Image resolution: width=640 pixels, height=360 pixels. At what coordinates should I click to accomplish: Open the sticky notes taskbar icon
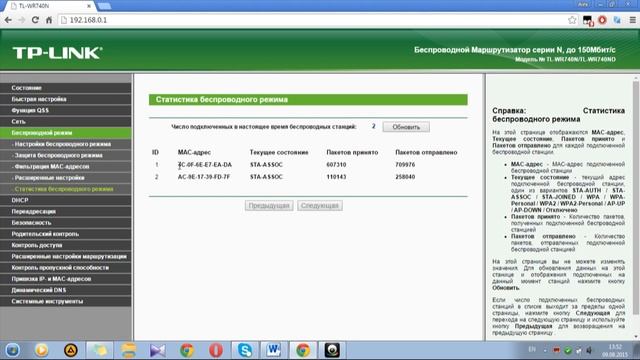pyautogui.click(x=100, y=350)
